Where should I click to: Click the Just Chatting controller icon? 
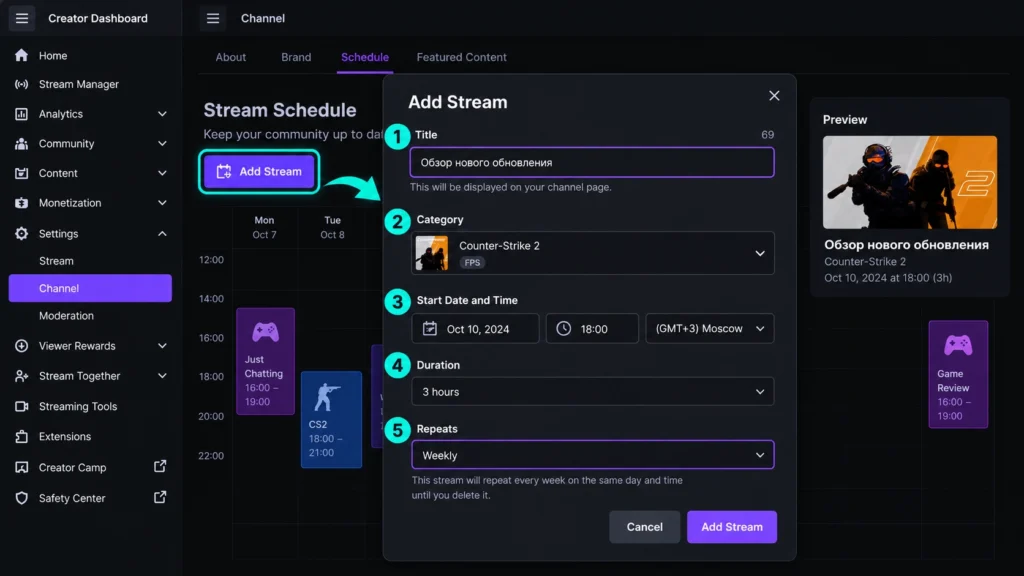click(x=265, y=332)
